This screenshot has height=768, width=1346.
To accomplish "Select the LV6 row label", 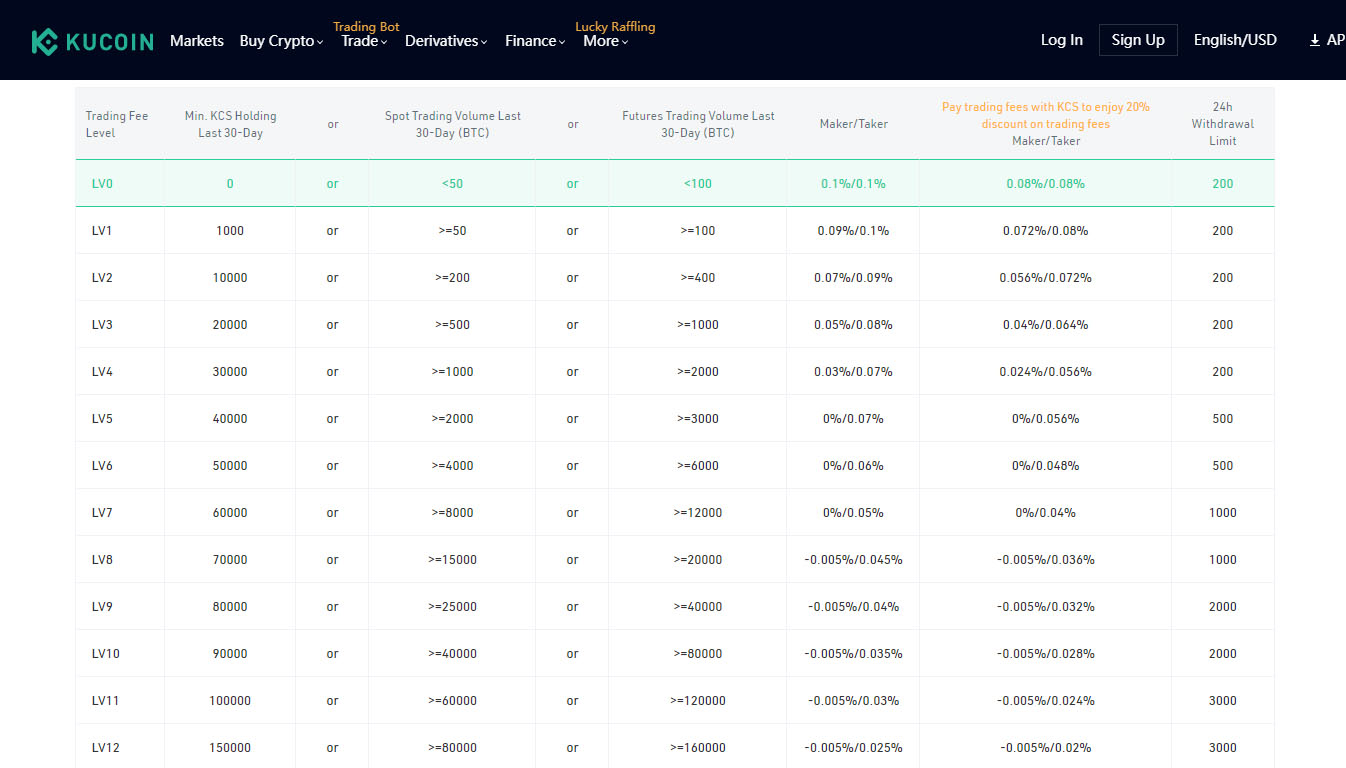I will [102, 466].
